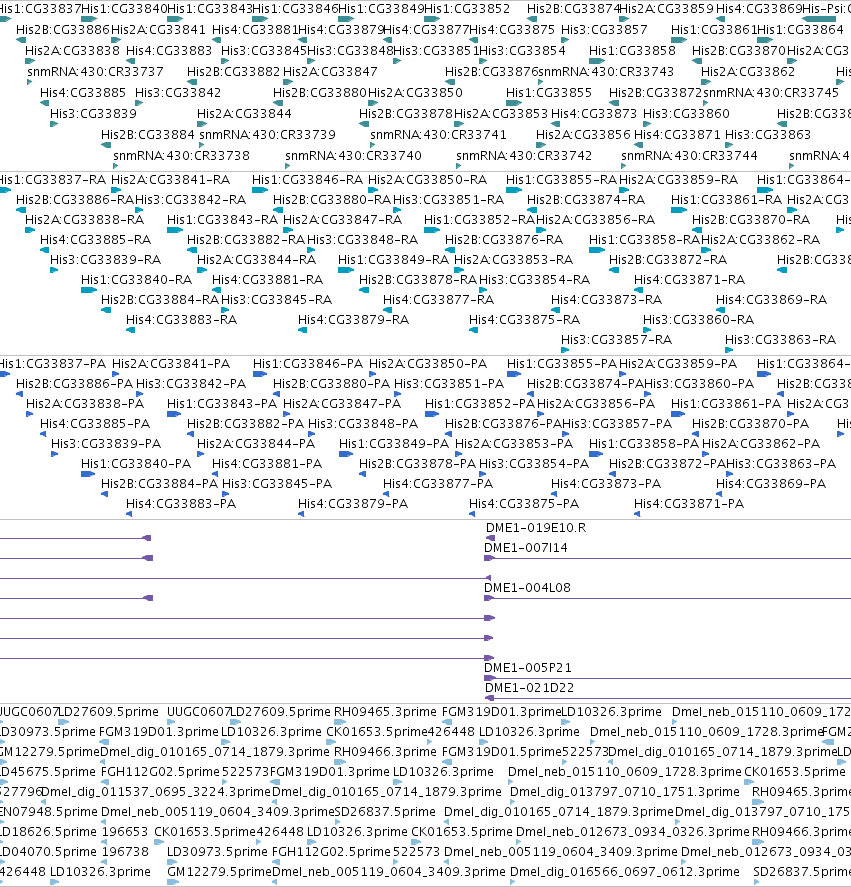Select the His1:CG33846-PA protein label
The width and height of the screenshot is (851, 887).
[x=308, y=364]
